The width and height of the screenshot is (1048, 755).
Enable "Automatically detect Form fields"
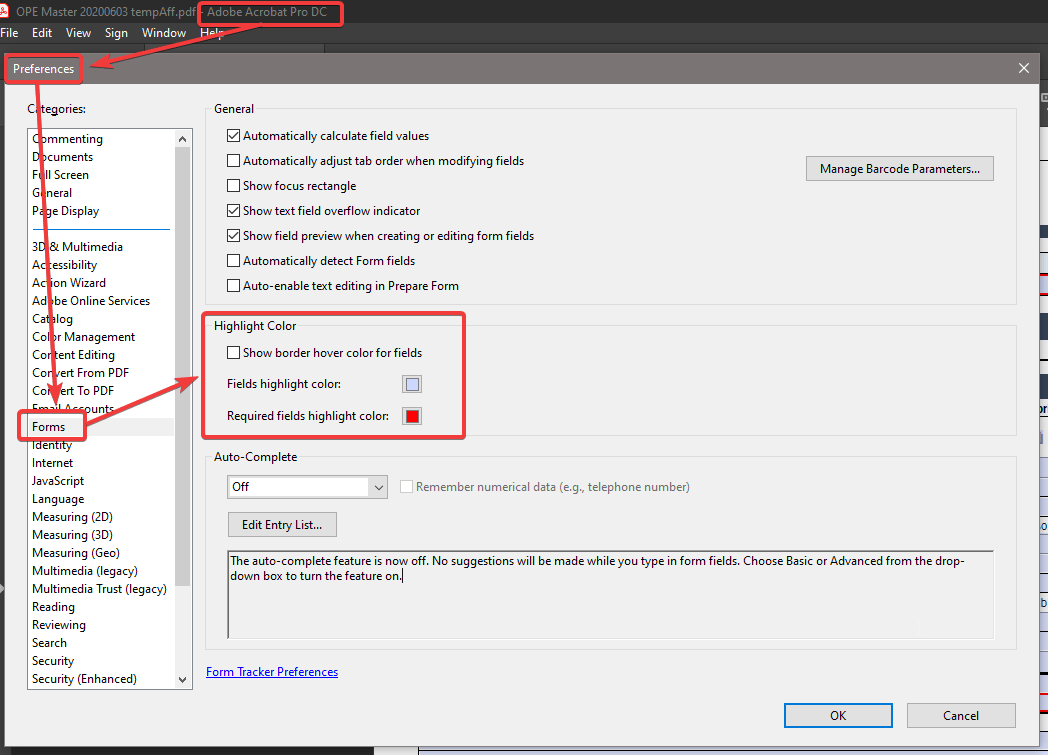pos(233,260)
